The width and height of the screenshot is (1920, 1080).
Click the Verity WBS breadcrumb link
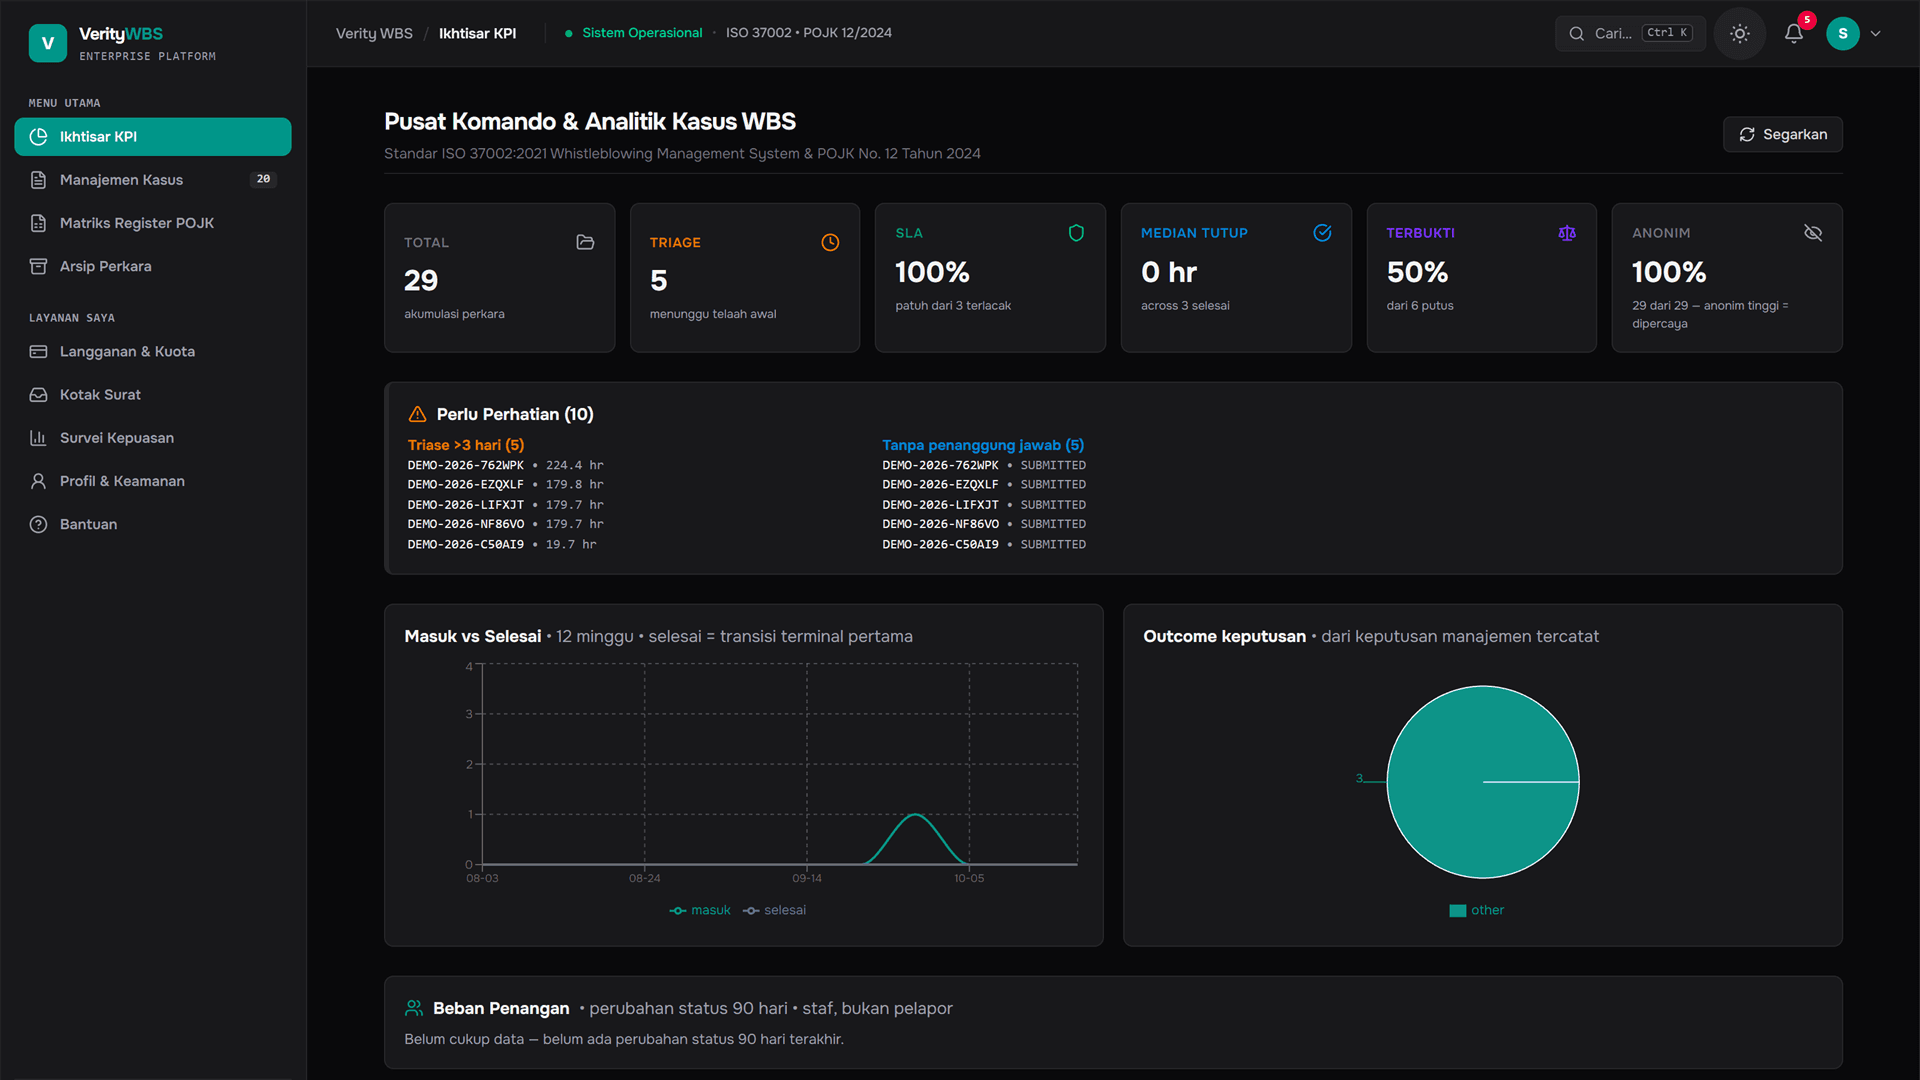click(374, 34)
